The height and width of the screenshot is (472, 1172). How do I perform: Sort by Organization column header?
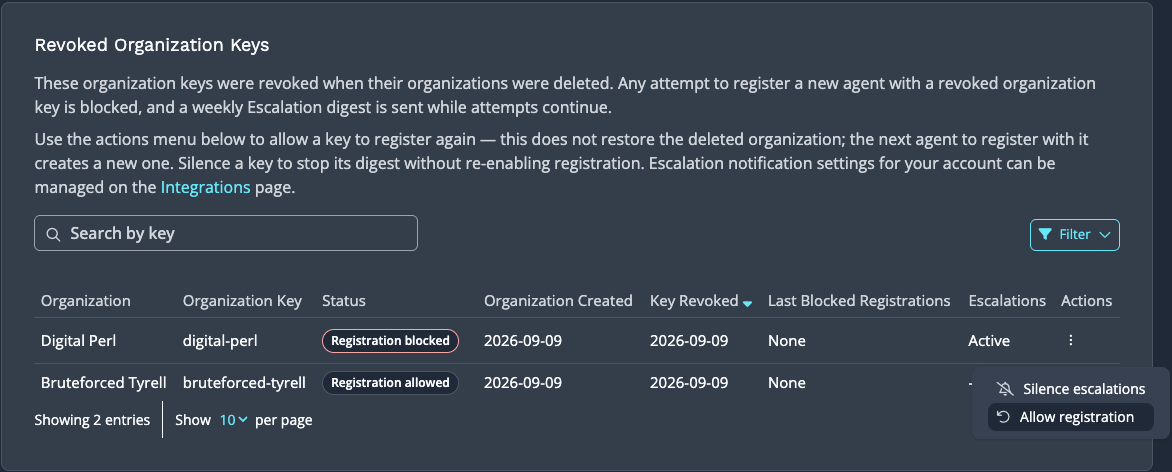pos(86,301)
